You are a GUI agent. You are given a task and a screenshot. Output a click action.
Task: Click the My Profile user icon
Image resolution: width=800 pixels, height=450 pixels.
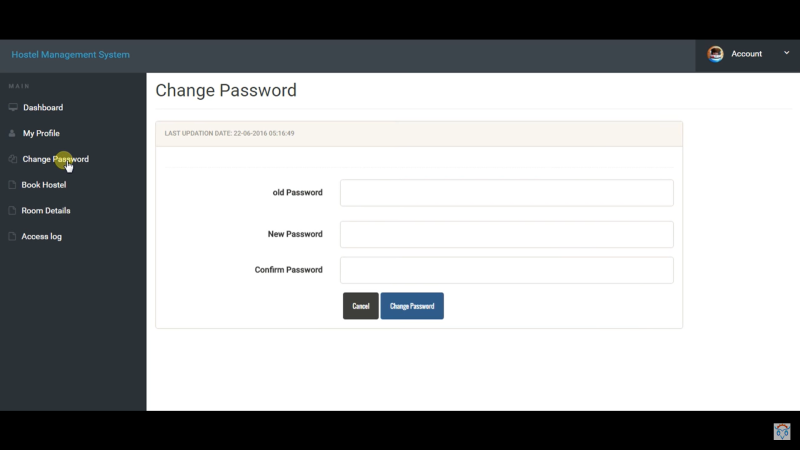12,133
